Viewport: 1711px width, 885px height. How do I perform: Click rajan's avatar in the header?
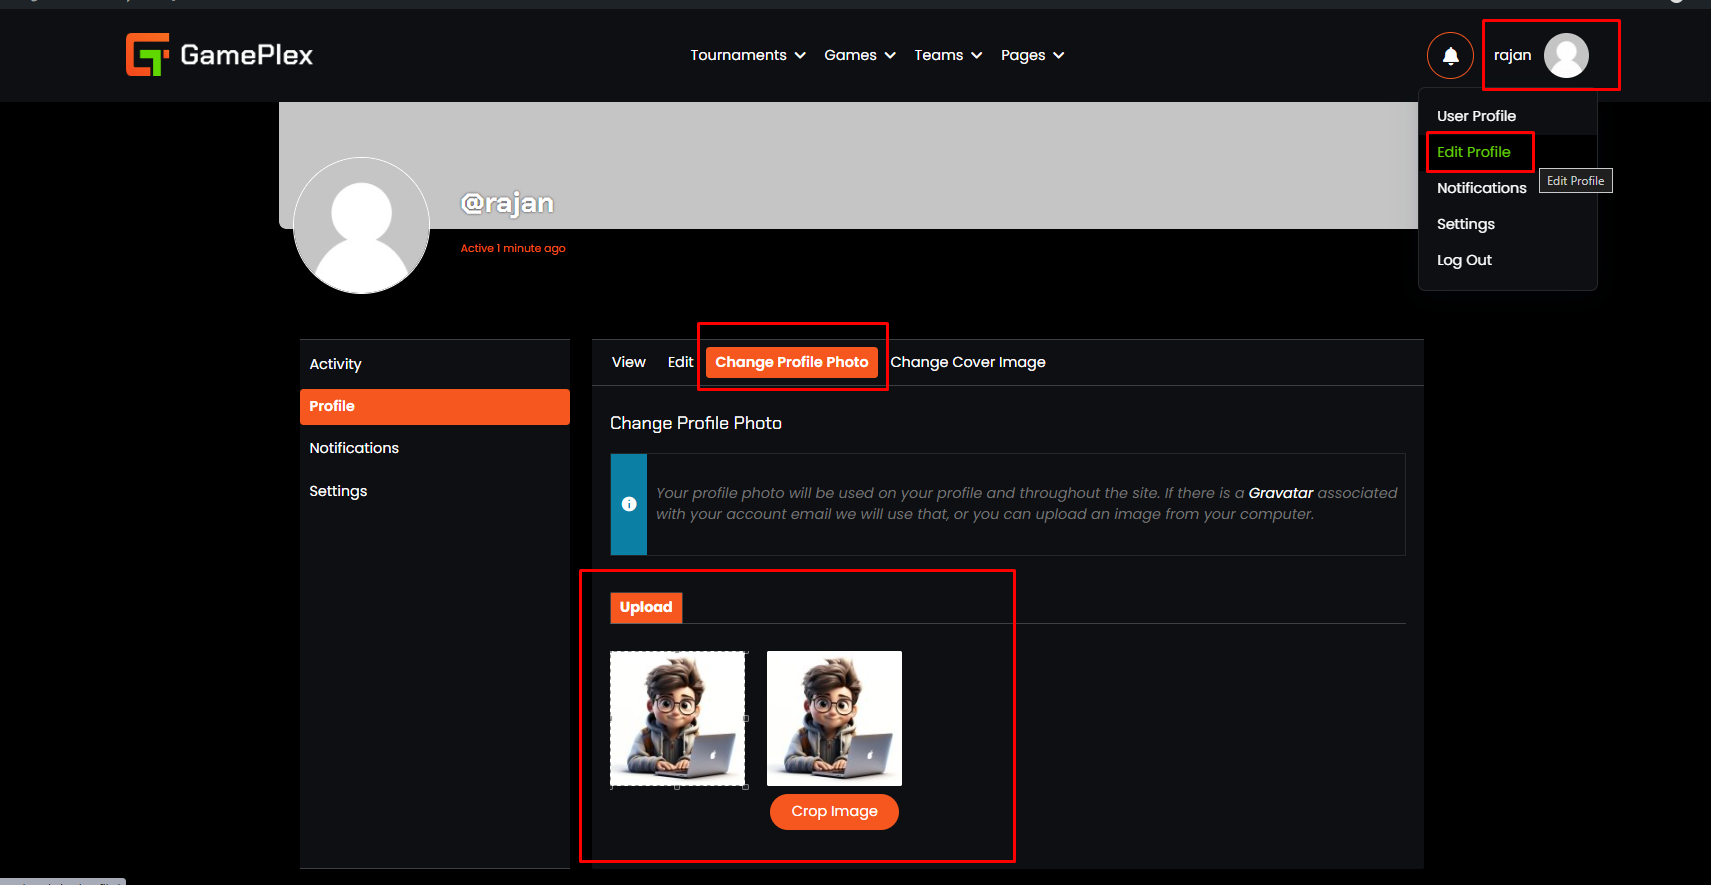point(1565,56)
